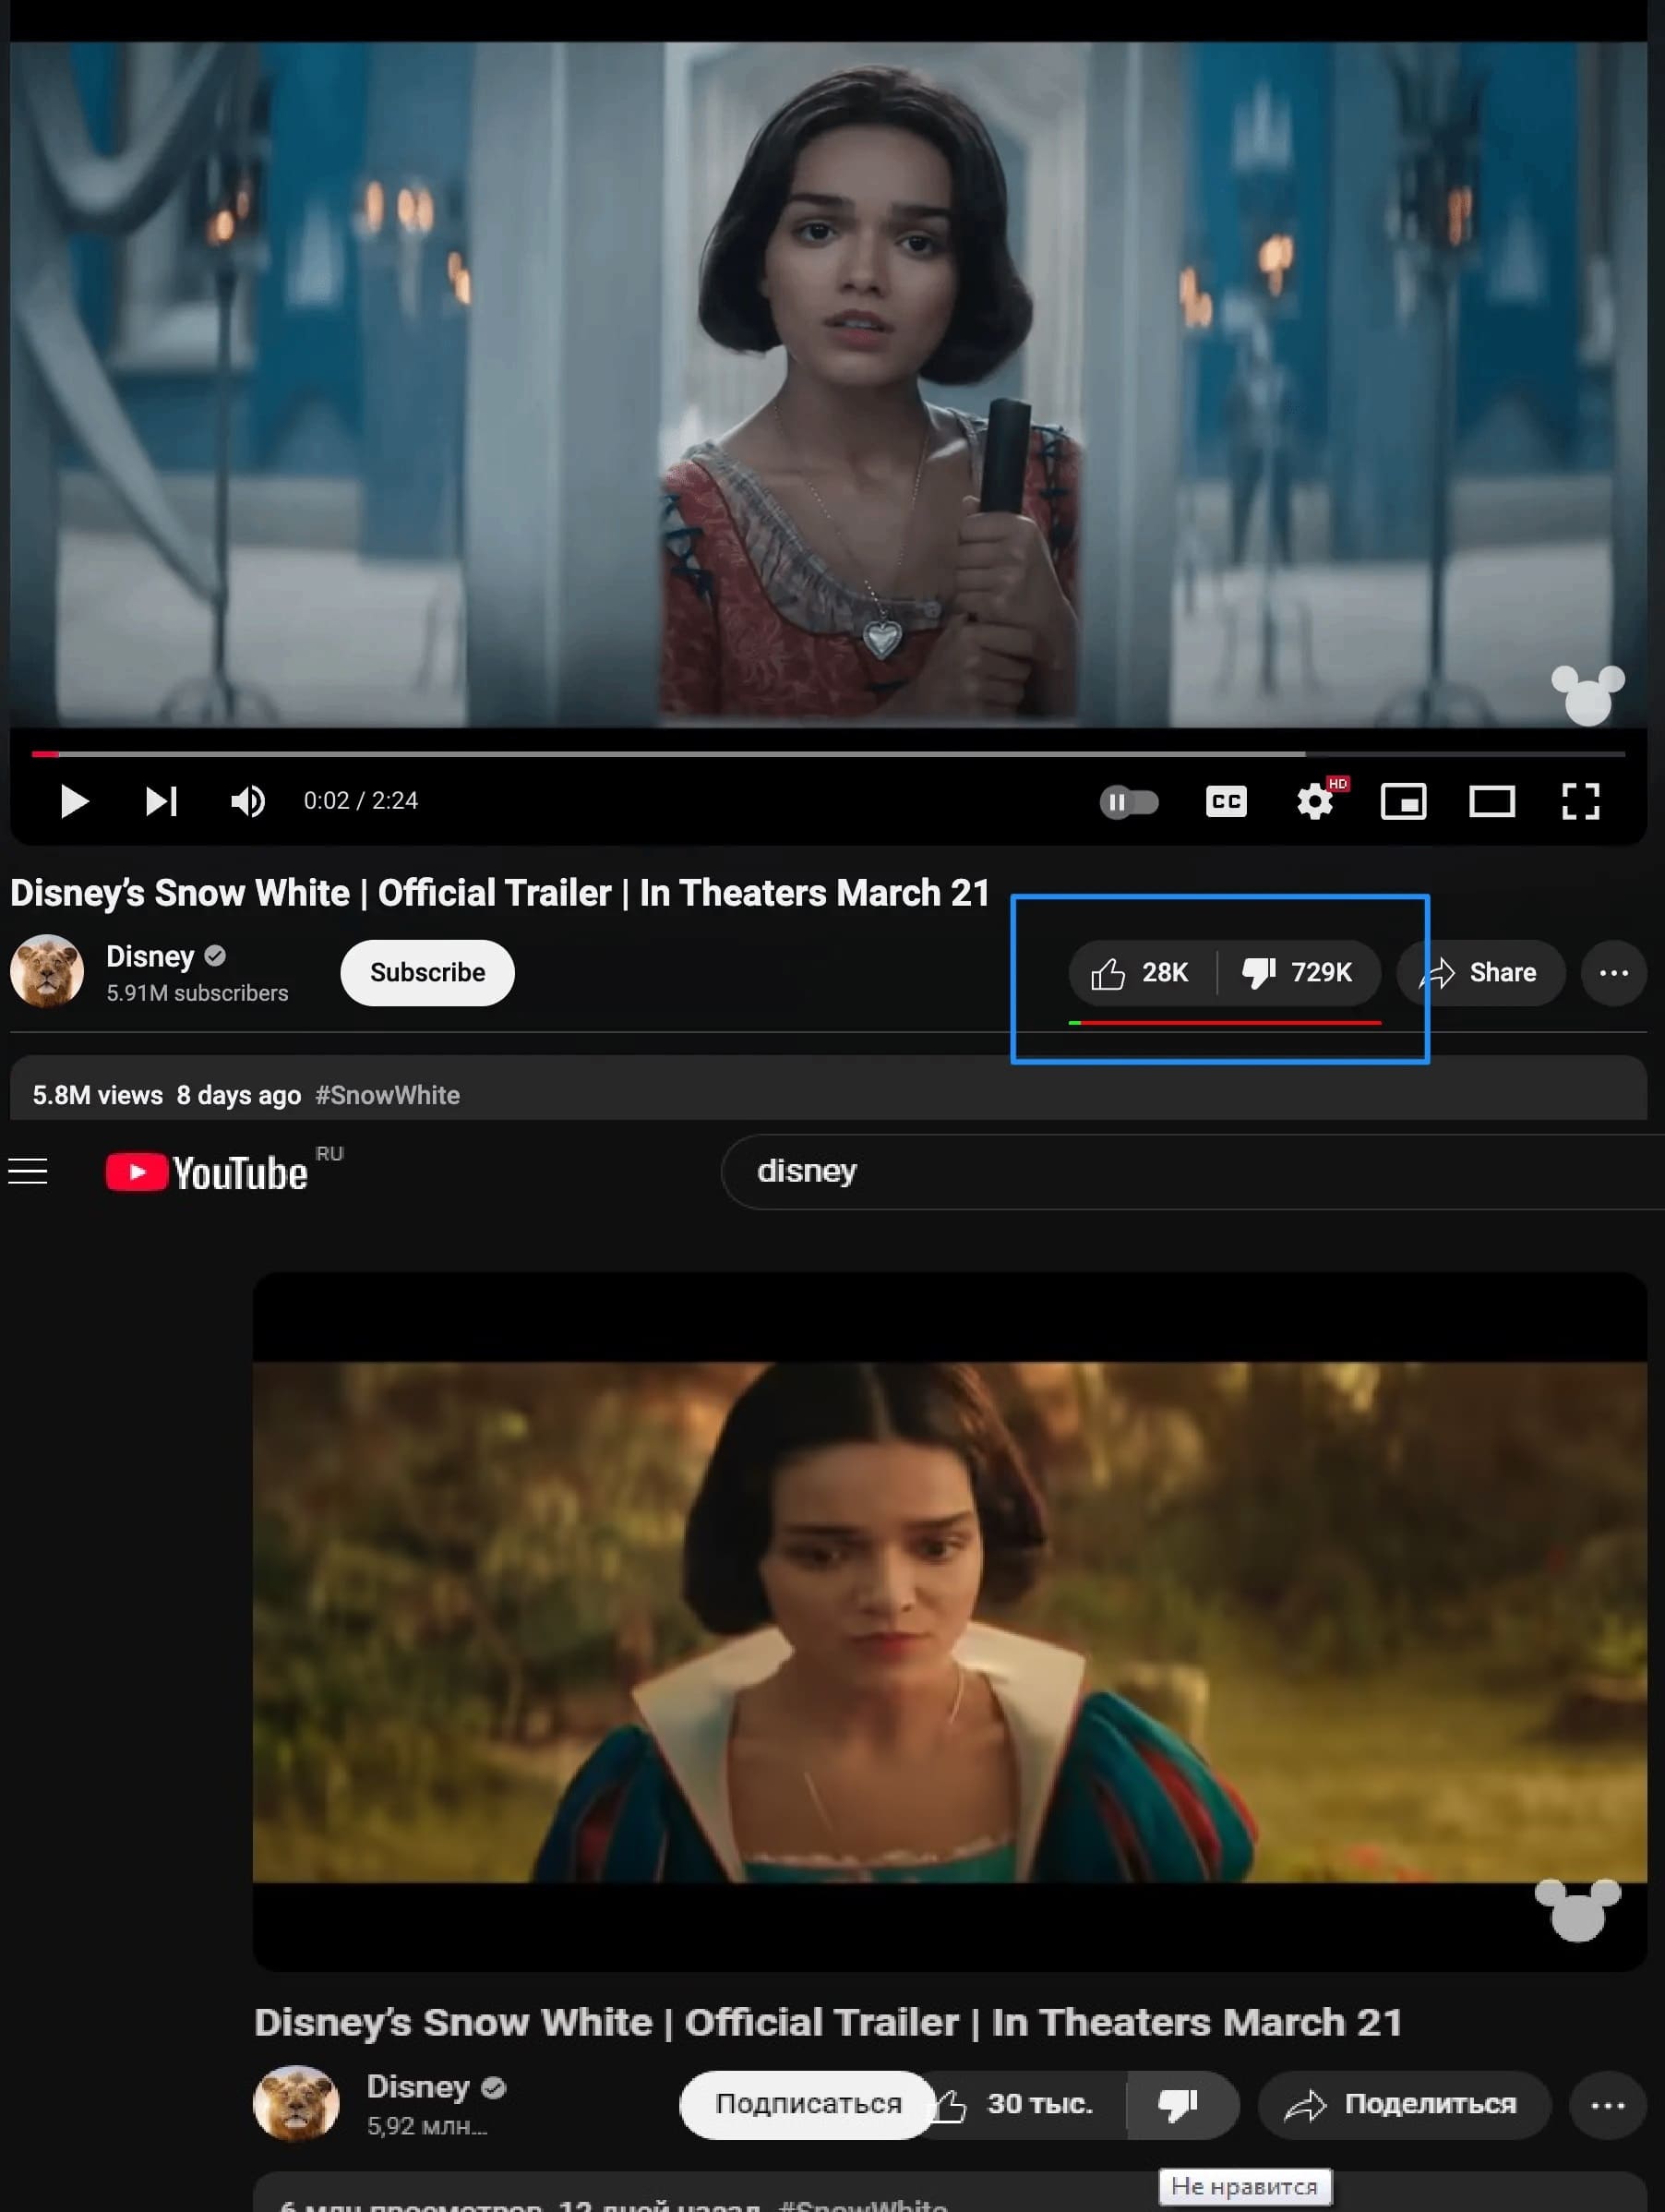
Task: Click the lower Snow White video player
Action: 949,1621
